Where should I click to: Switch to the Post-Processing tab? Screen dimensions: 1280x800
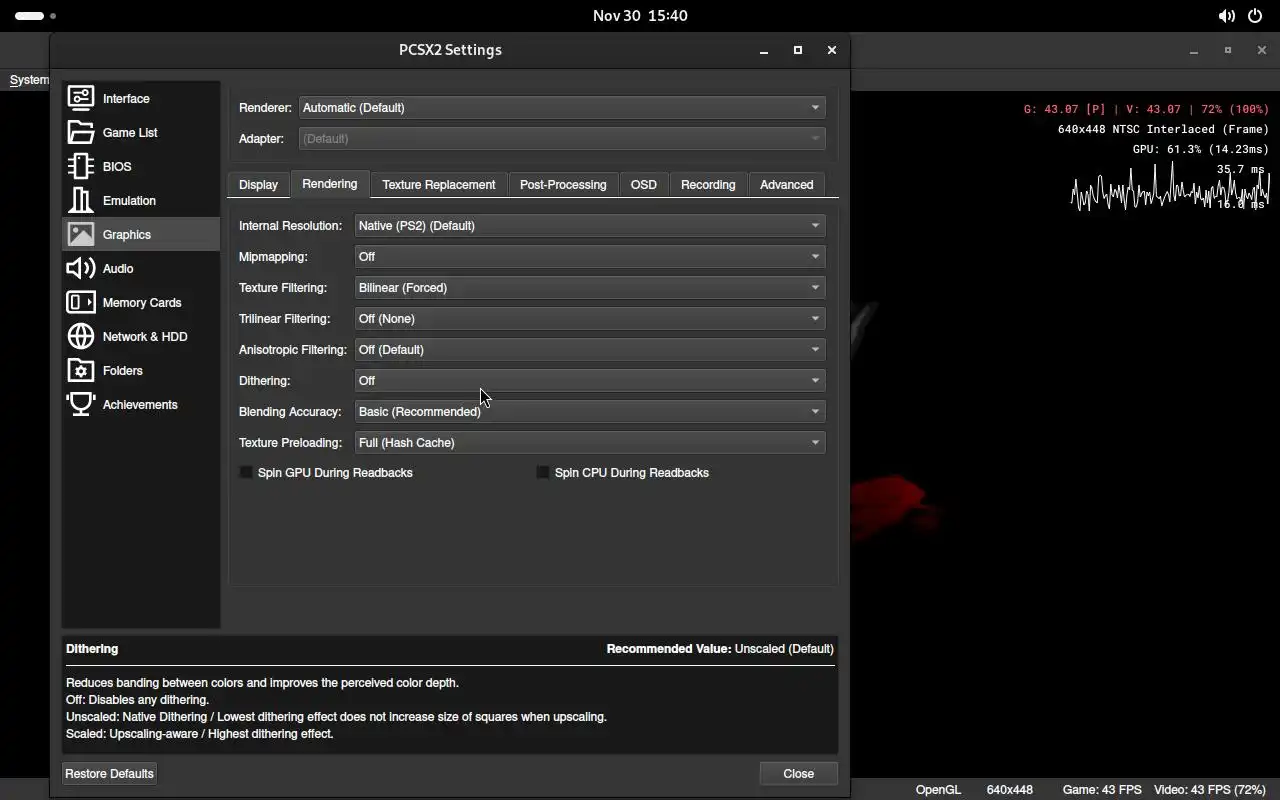563,184
